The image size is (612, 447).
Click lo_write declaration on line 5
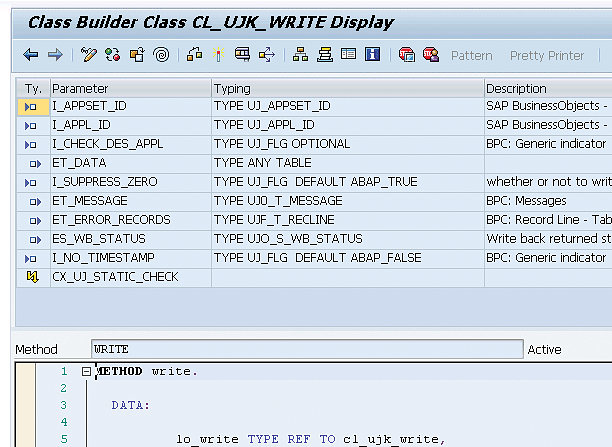coord(311,439)
